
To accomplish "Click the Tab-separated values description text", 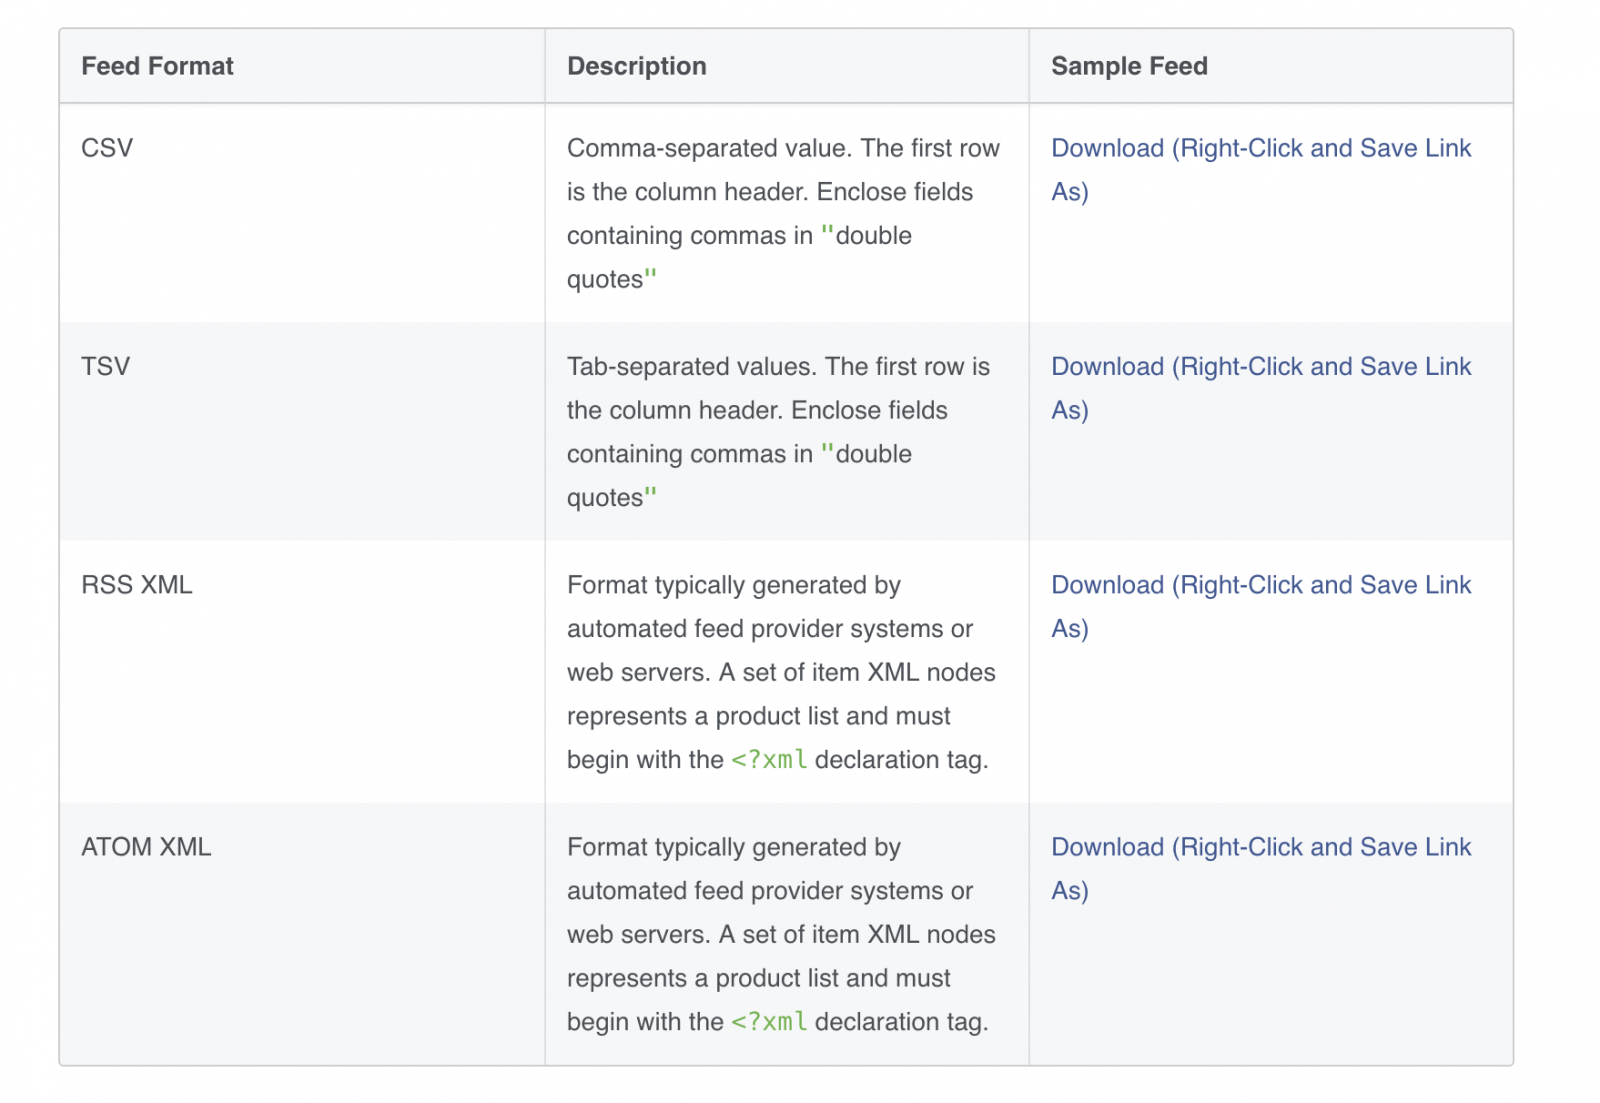I will point(778,432).
